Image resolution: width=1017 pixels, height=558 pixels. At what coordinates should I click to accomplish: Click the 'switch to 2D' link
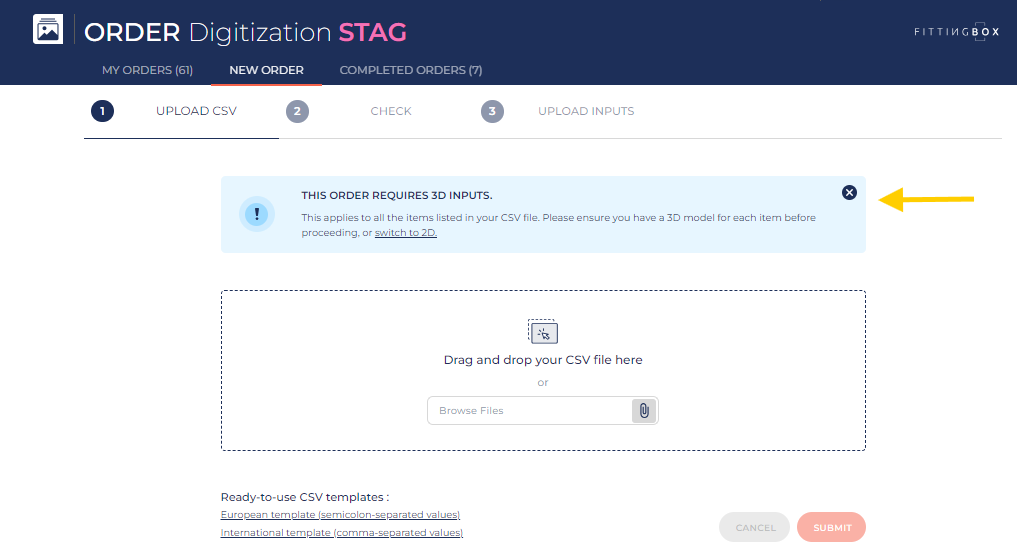point(405,233)
